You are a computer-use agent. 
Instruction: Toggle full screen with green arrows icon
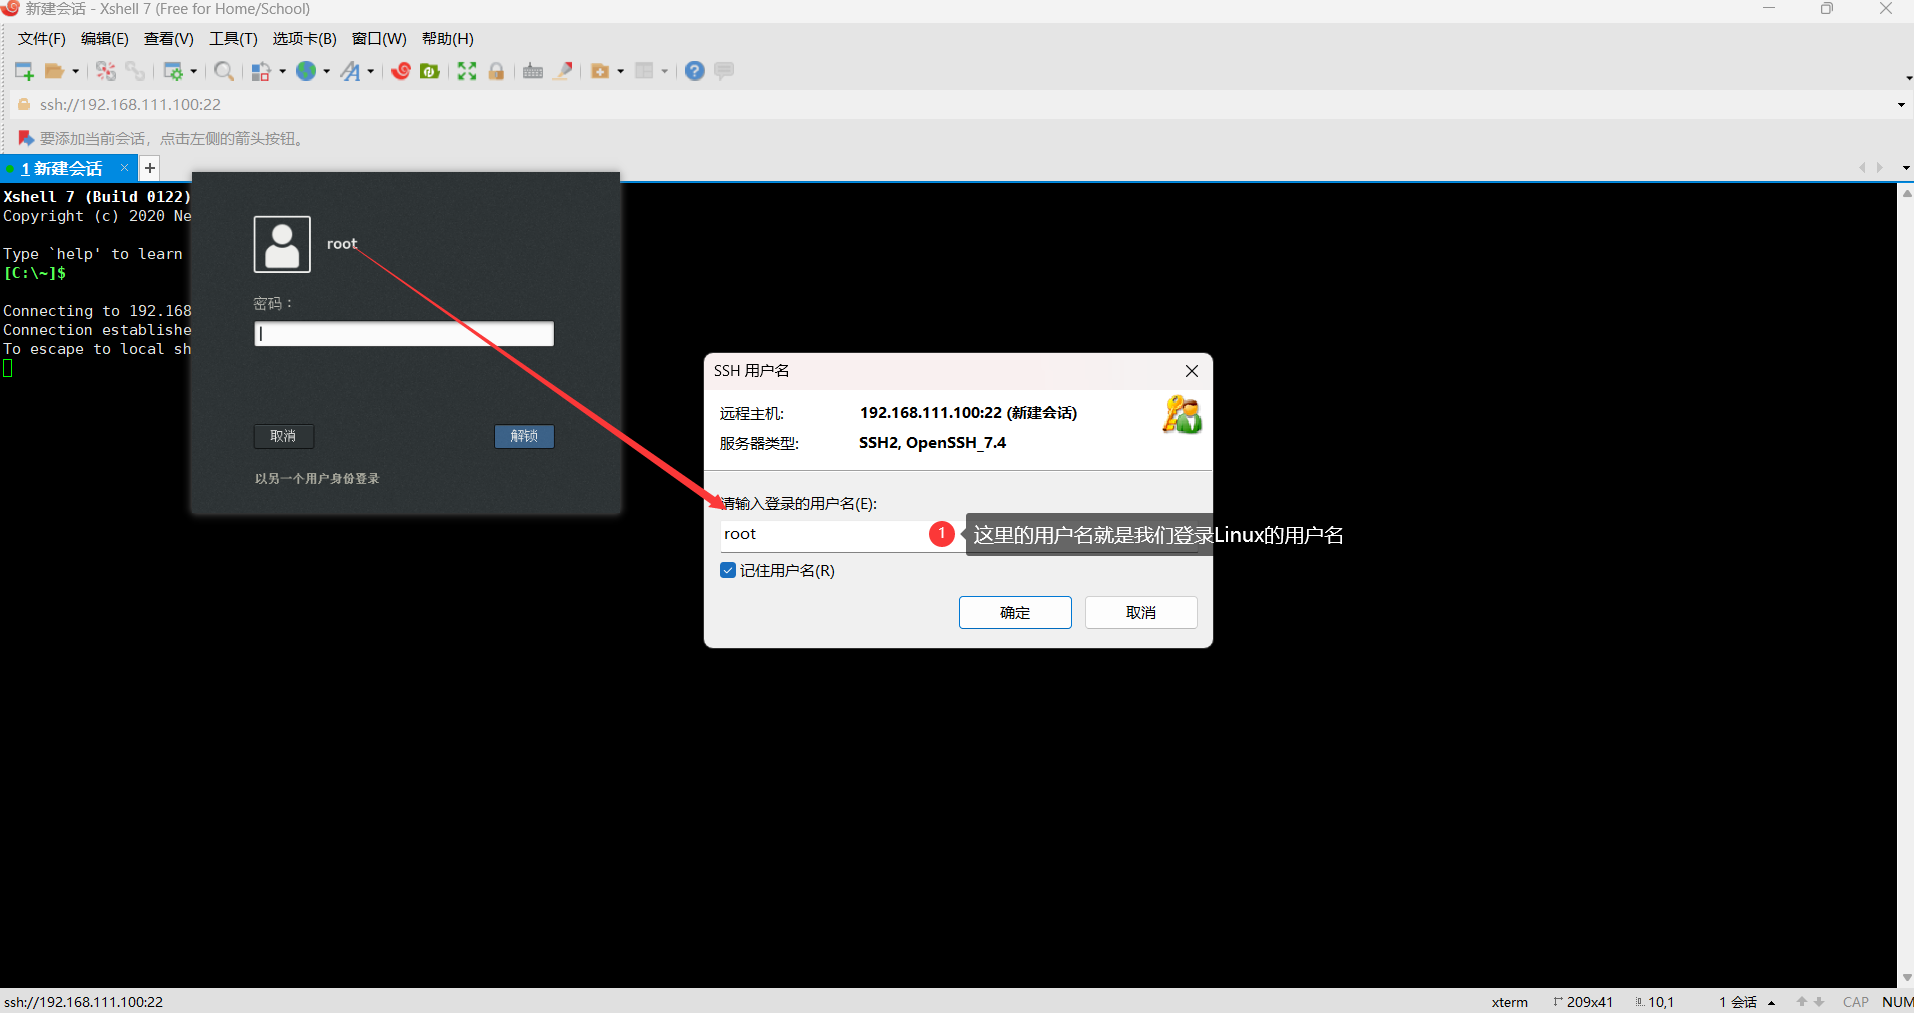[x=467, y=71]
